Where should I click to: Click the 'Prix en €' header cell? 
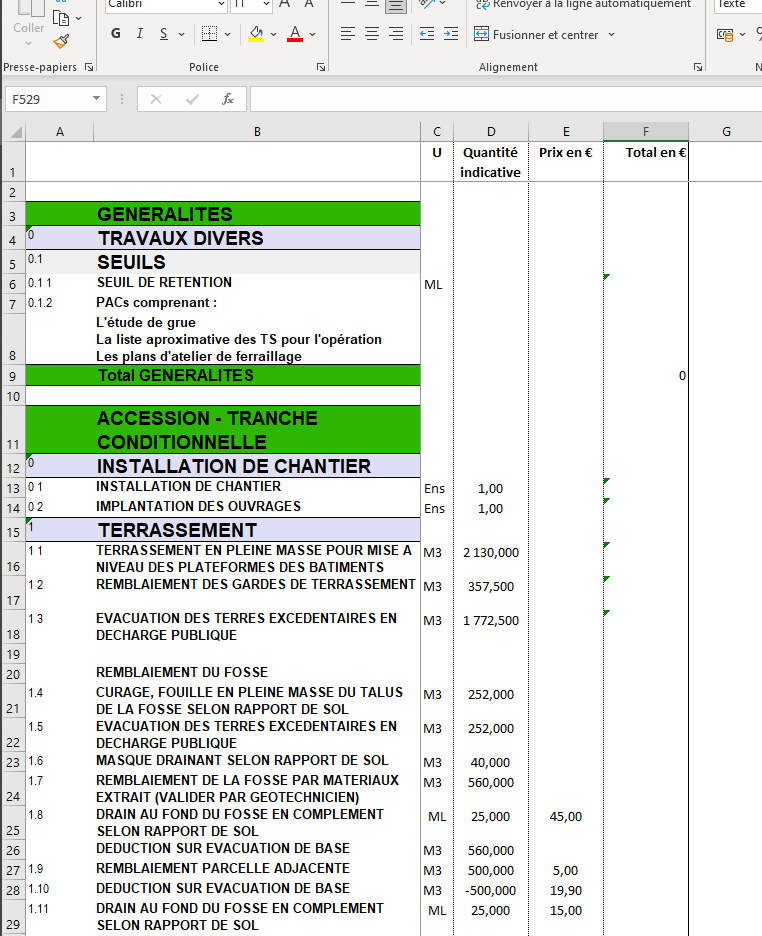tap(566, 161)
